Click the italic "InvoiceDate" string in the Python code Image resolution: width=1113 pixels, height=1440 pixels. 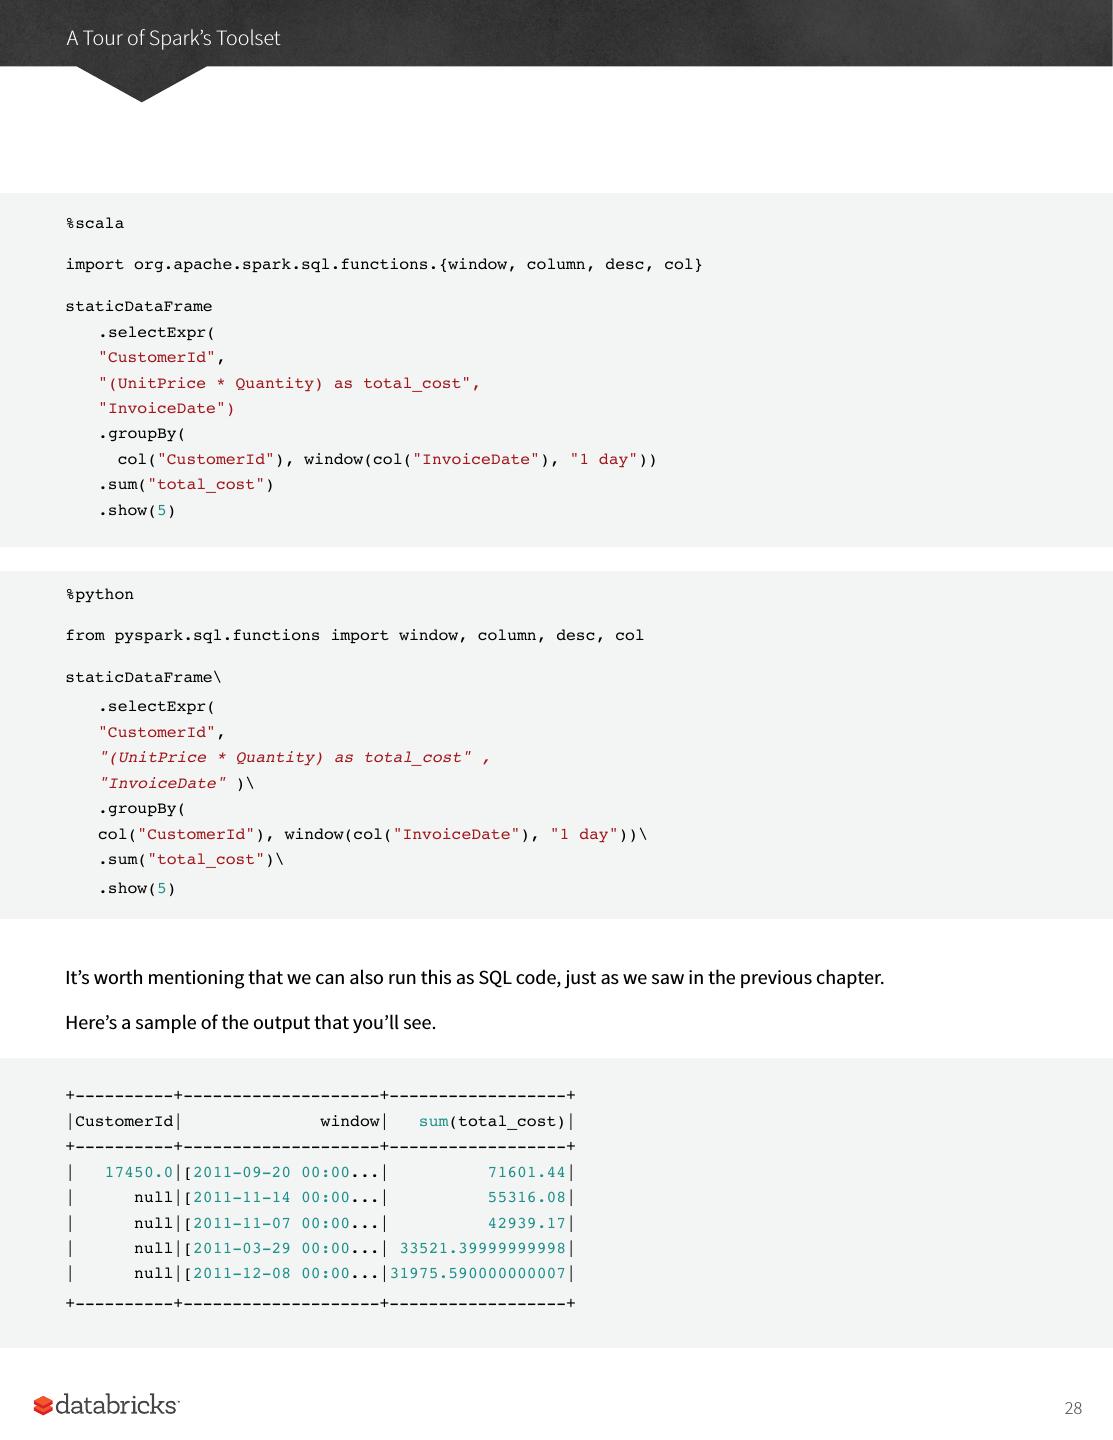[x=162, y=783]
